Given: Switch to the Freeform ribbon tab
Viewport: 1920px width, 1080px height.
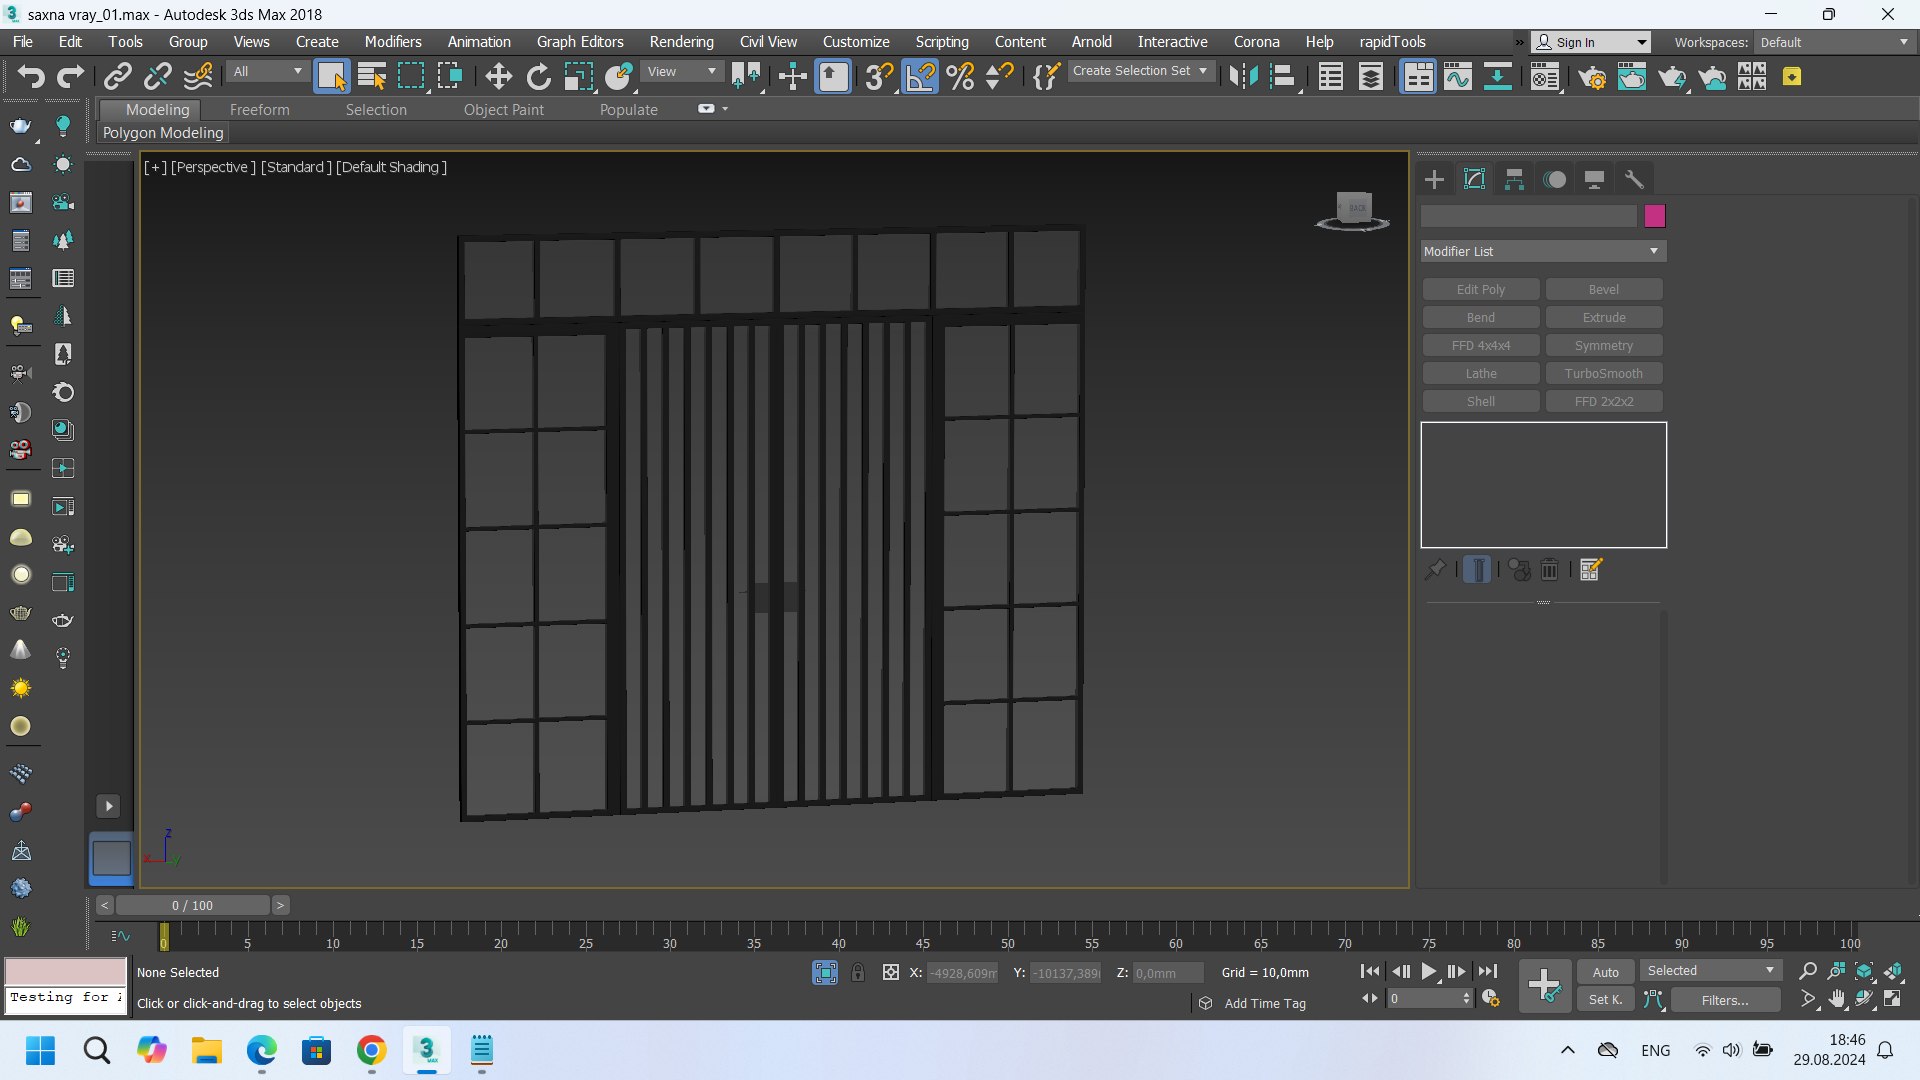Looking at the screenshot, I should (x=259, y=110).
